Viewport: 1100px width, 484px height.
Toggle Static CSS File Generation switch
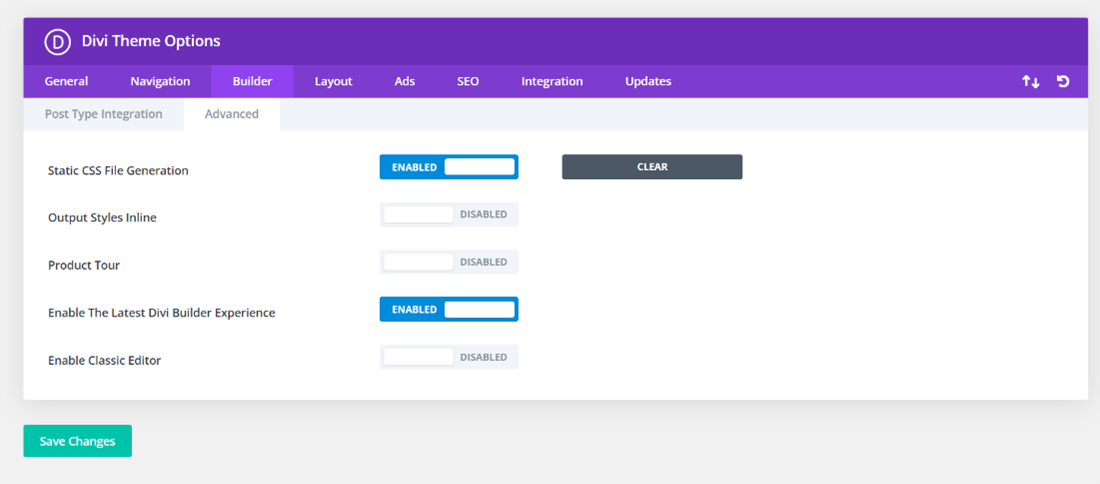click(x=449, y=167)
